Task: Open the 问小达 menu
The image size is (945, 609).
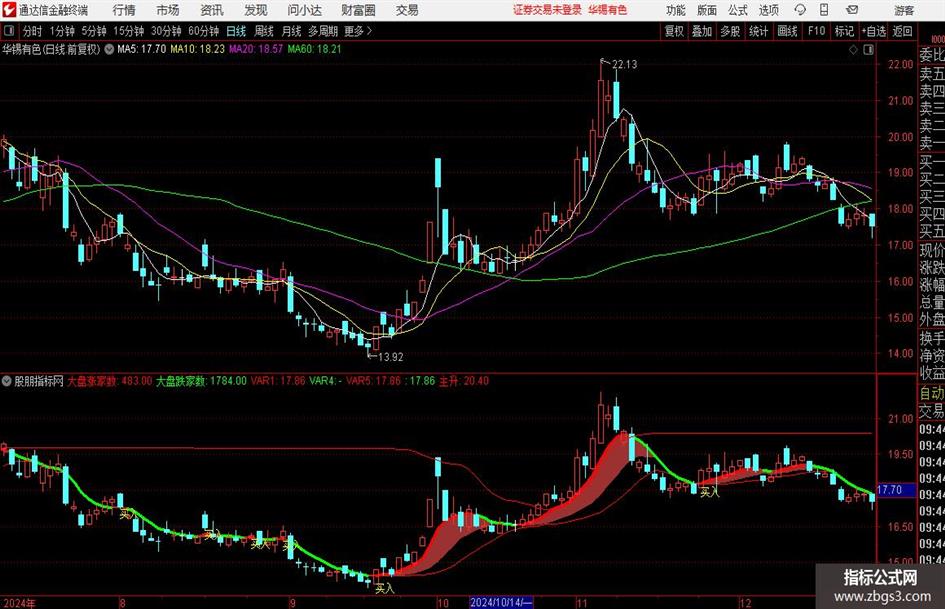Action: pos(304,10)
